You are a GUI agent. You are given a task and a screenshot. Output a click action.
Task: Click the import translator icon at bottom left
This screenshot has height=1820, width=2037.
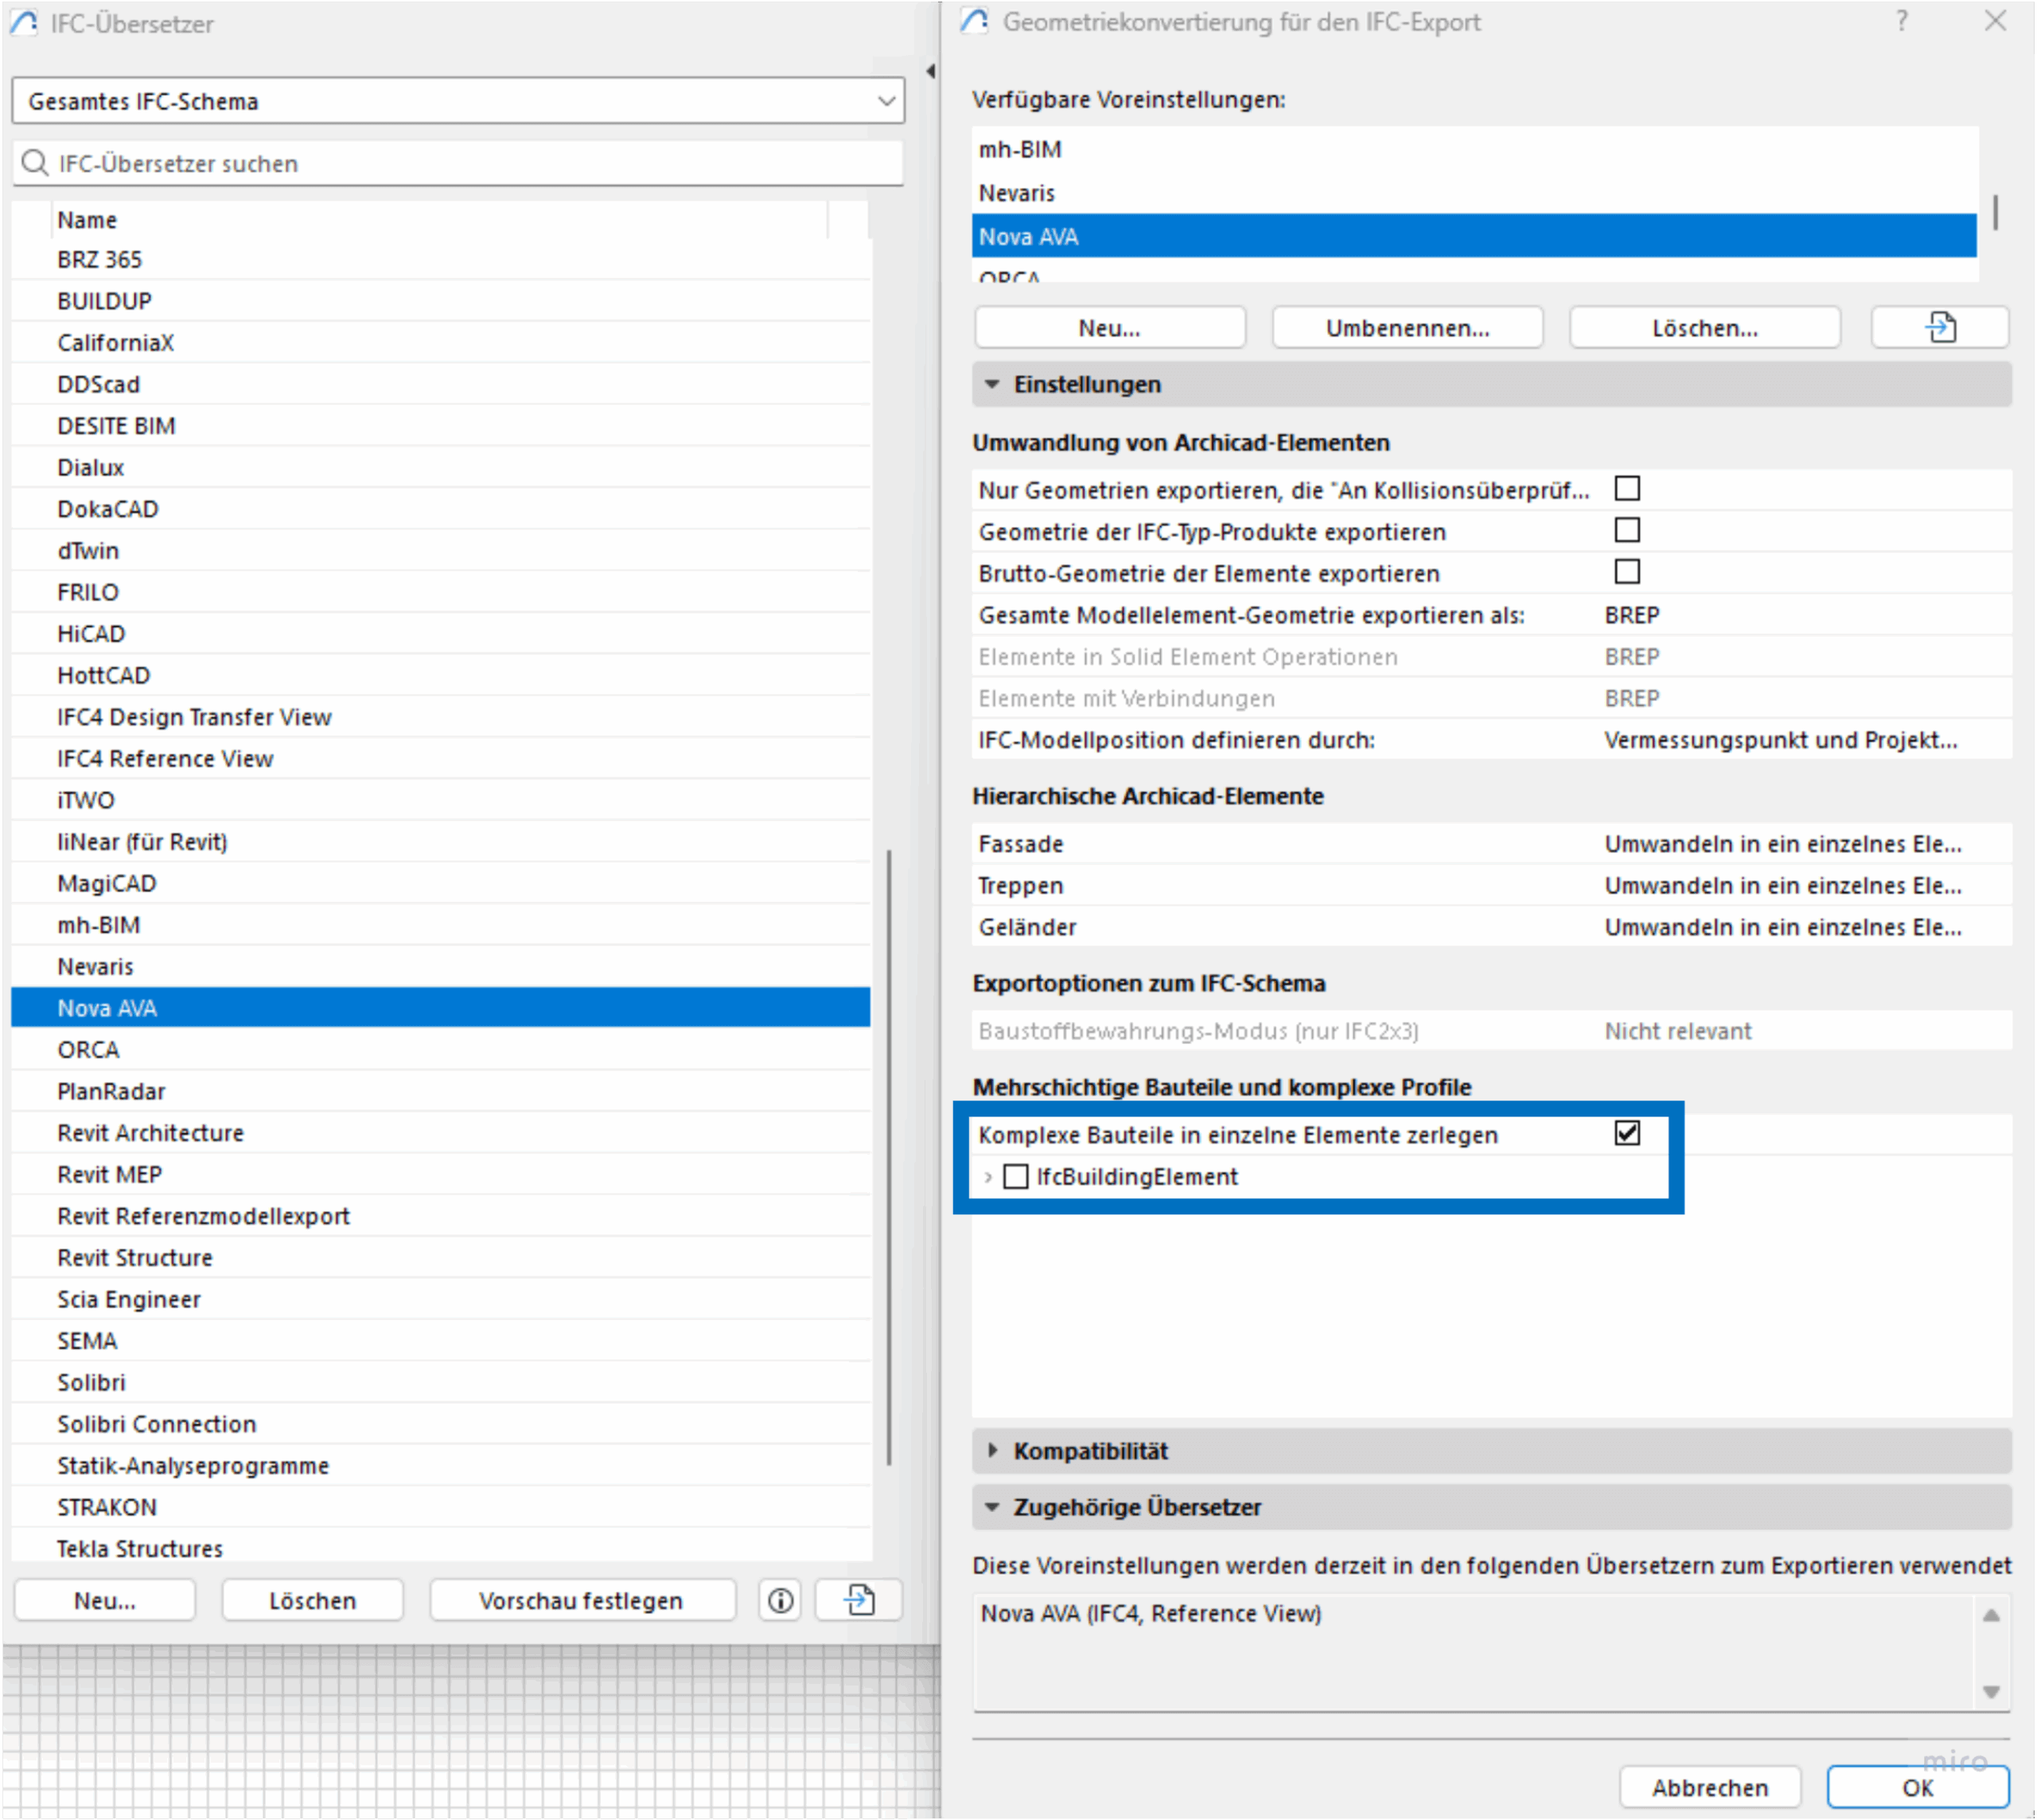pos(859,1601)
